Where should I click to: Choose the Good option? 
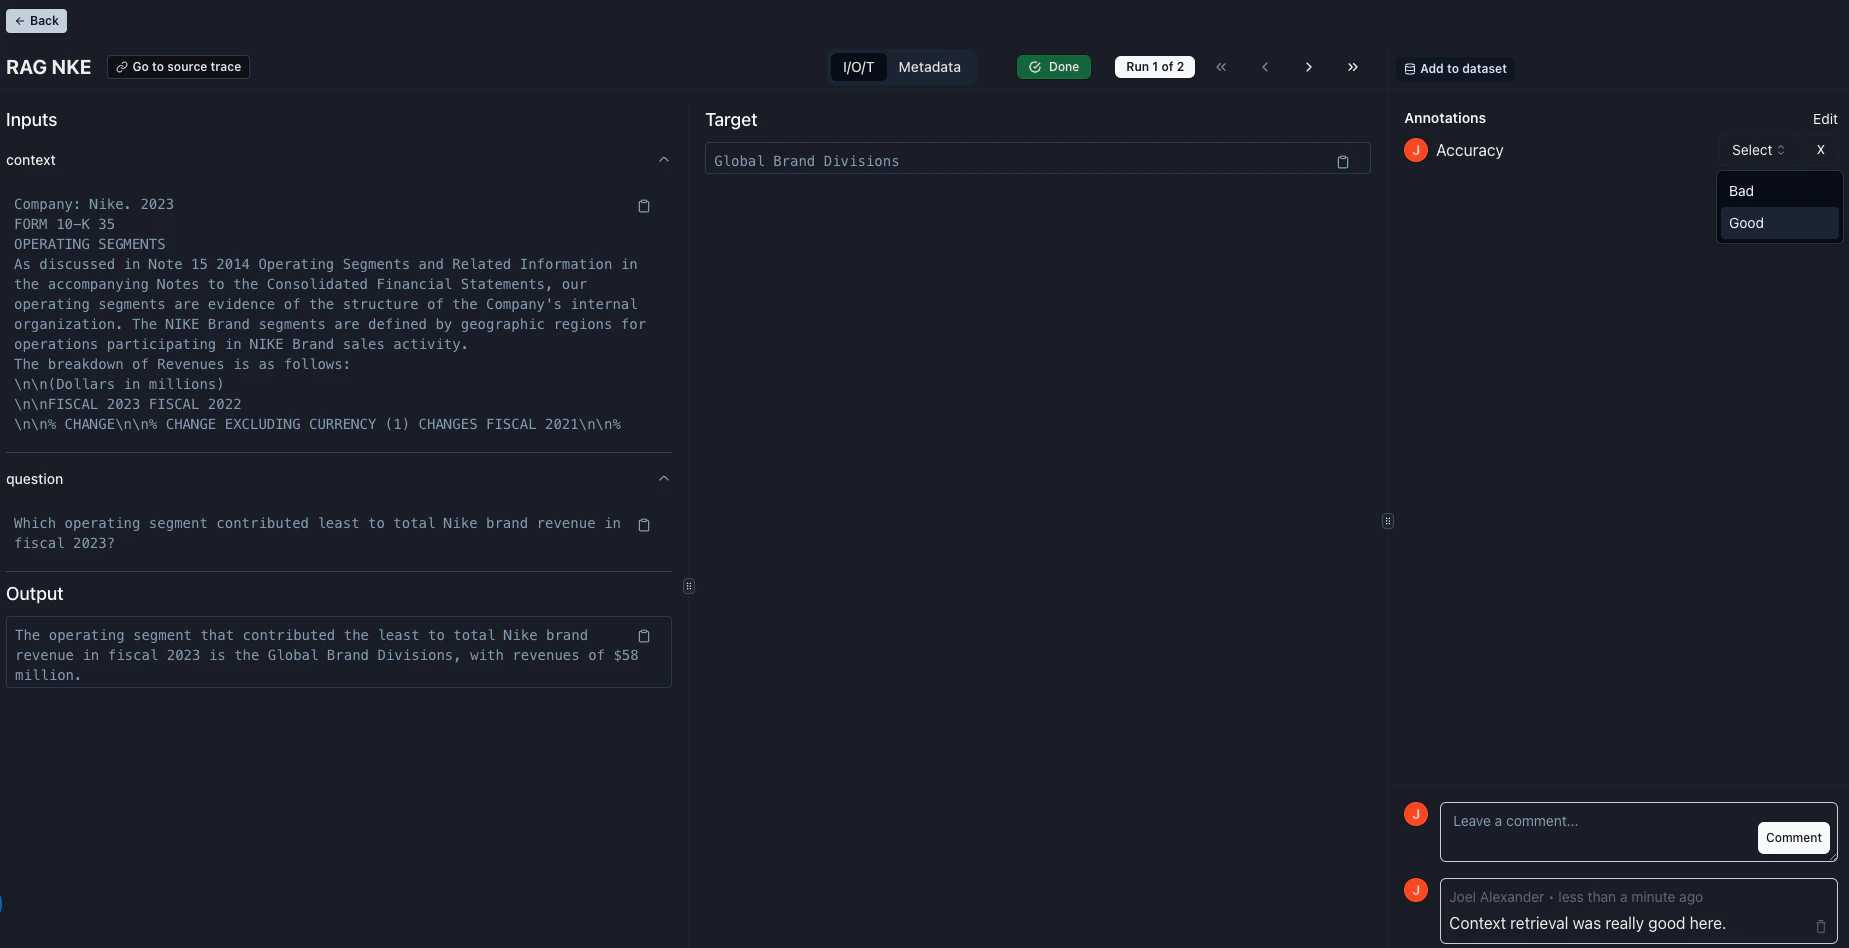1779,223
